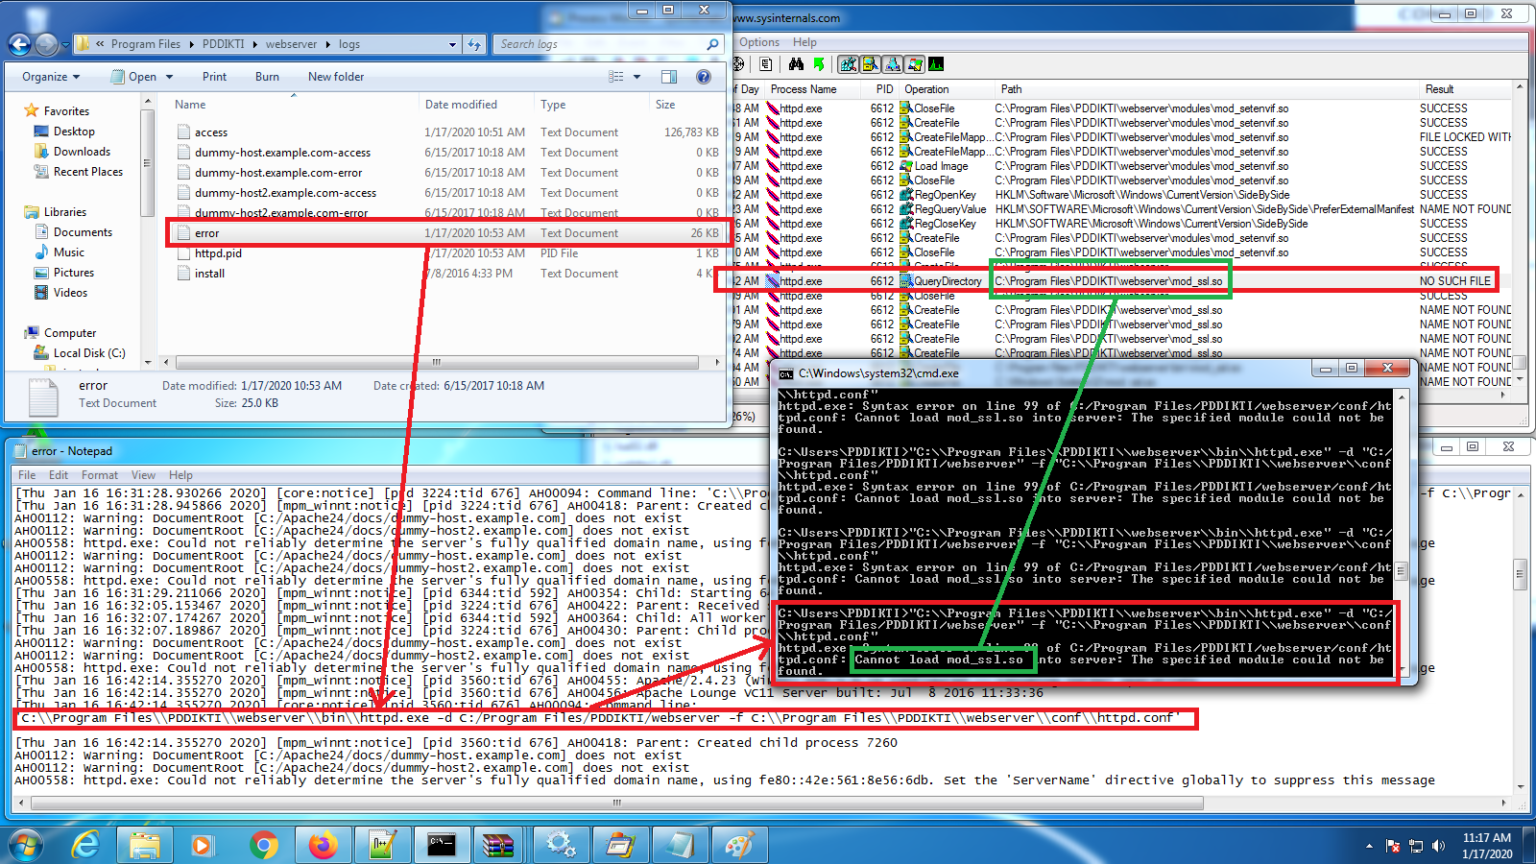1536x864 pixels.
Task: Open the Format menu in Notepad
Action: click(99, 475)
